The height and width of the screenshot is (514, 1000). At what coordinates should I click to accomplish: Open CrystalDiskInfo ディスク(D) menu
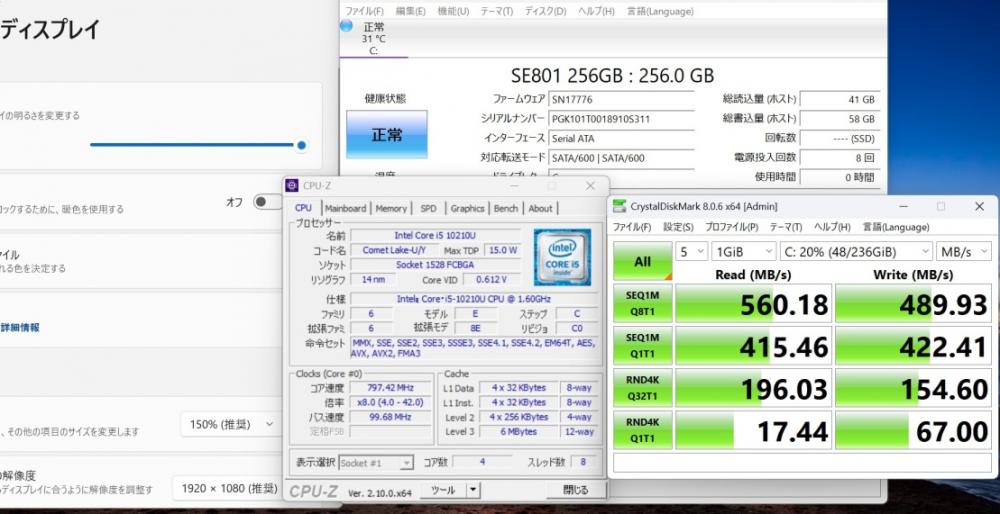point(545,11)
